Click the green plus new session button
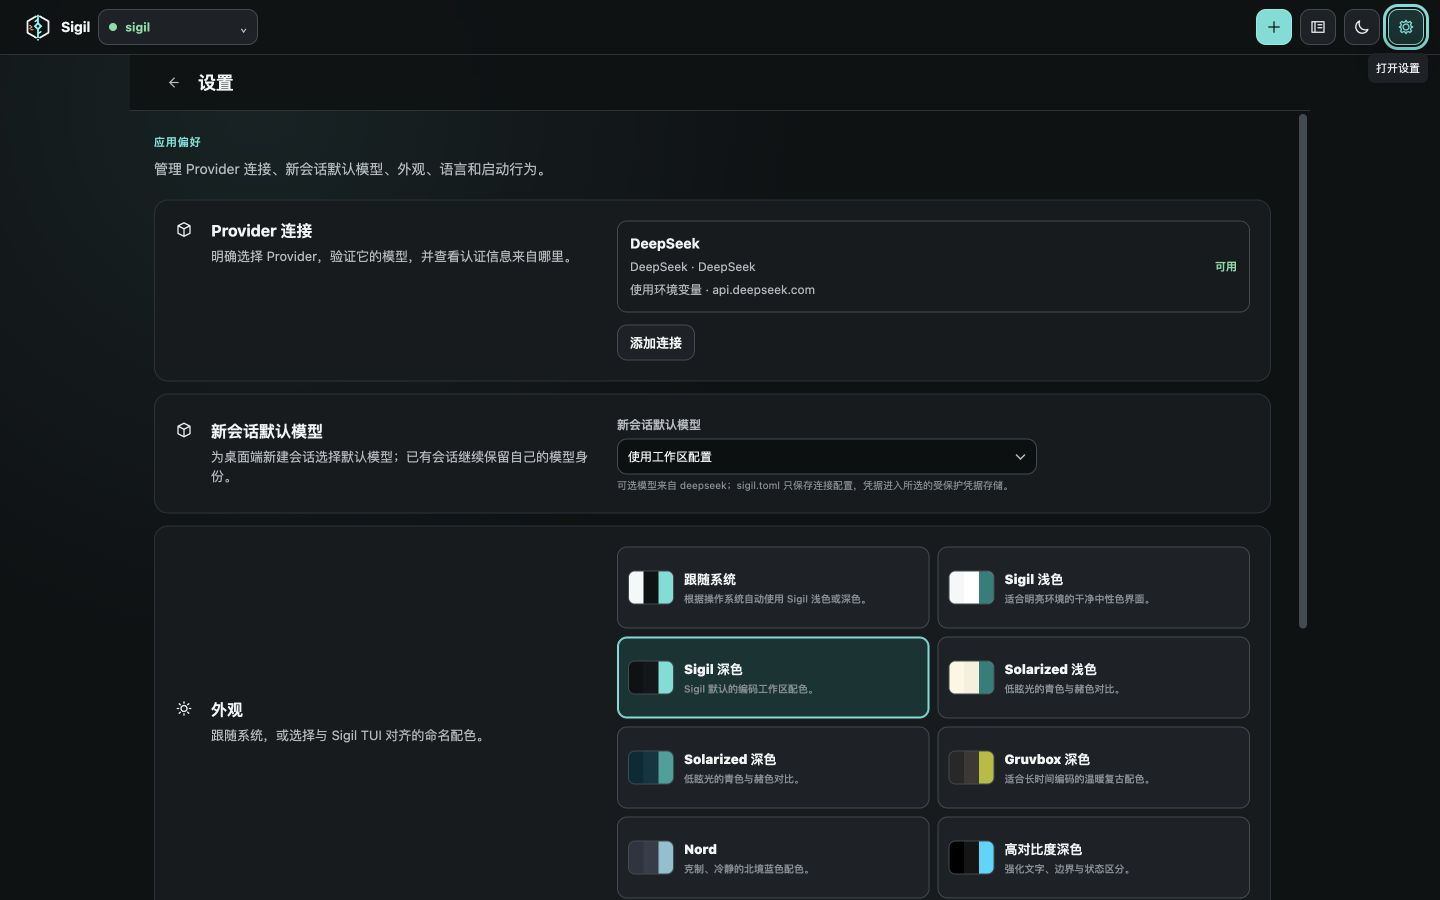 click(x=1273, y=27)
